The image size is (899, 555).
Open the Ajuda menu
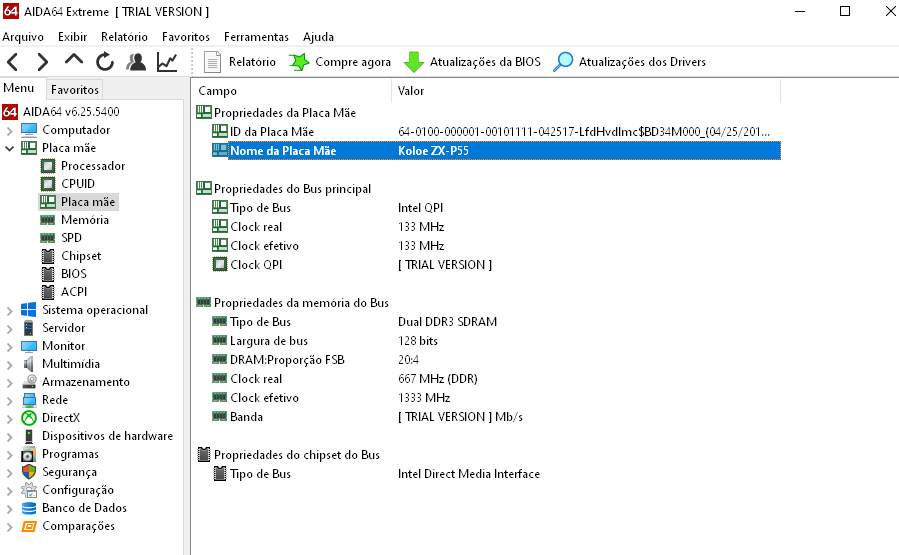[318, 37]
